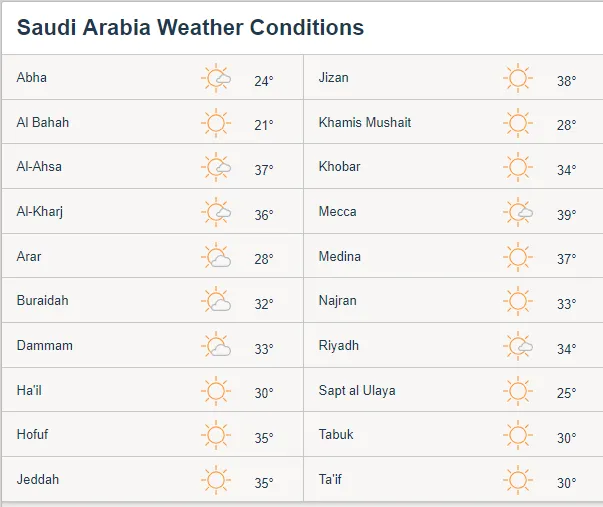The width and height of the screenshot is (603, 507).
Task: Open the Najran weather link
Action: tap(337, 300)
